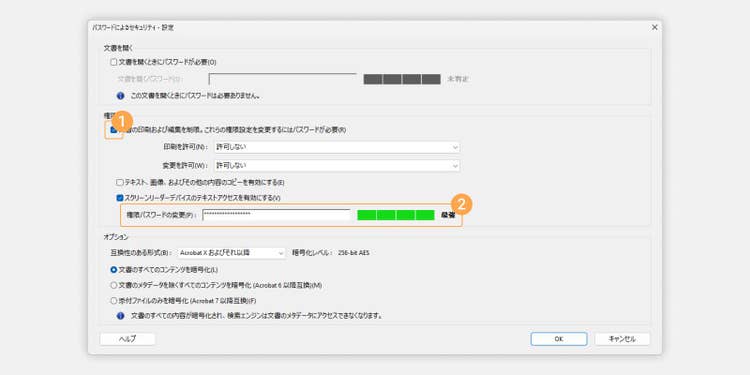The image size is (750, 375).
Task: Select 'encrypt all except metadata' radio option
Action: (x=114, y=285)
